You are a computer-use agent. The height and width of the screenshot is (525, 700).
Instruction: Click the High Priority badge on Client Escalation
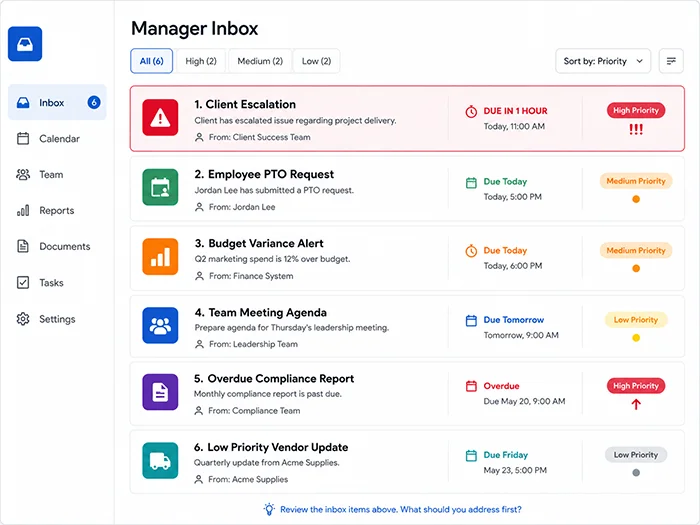tap(636, 110)
